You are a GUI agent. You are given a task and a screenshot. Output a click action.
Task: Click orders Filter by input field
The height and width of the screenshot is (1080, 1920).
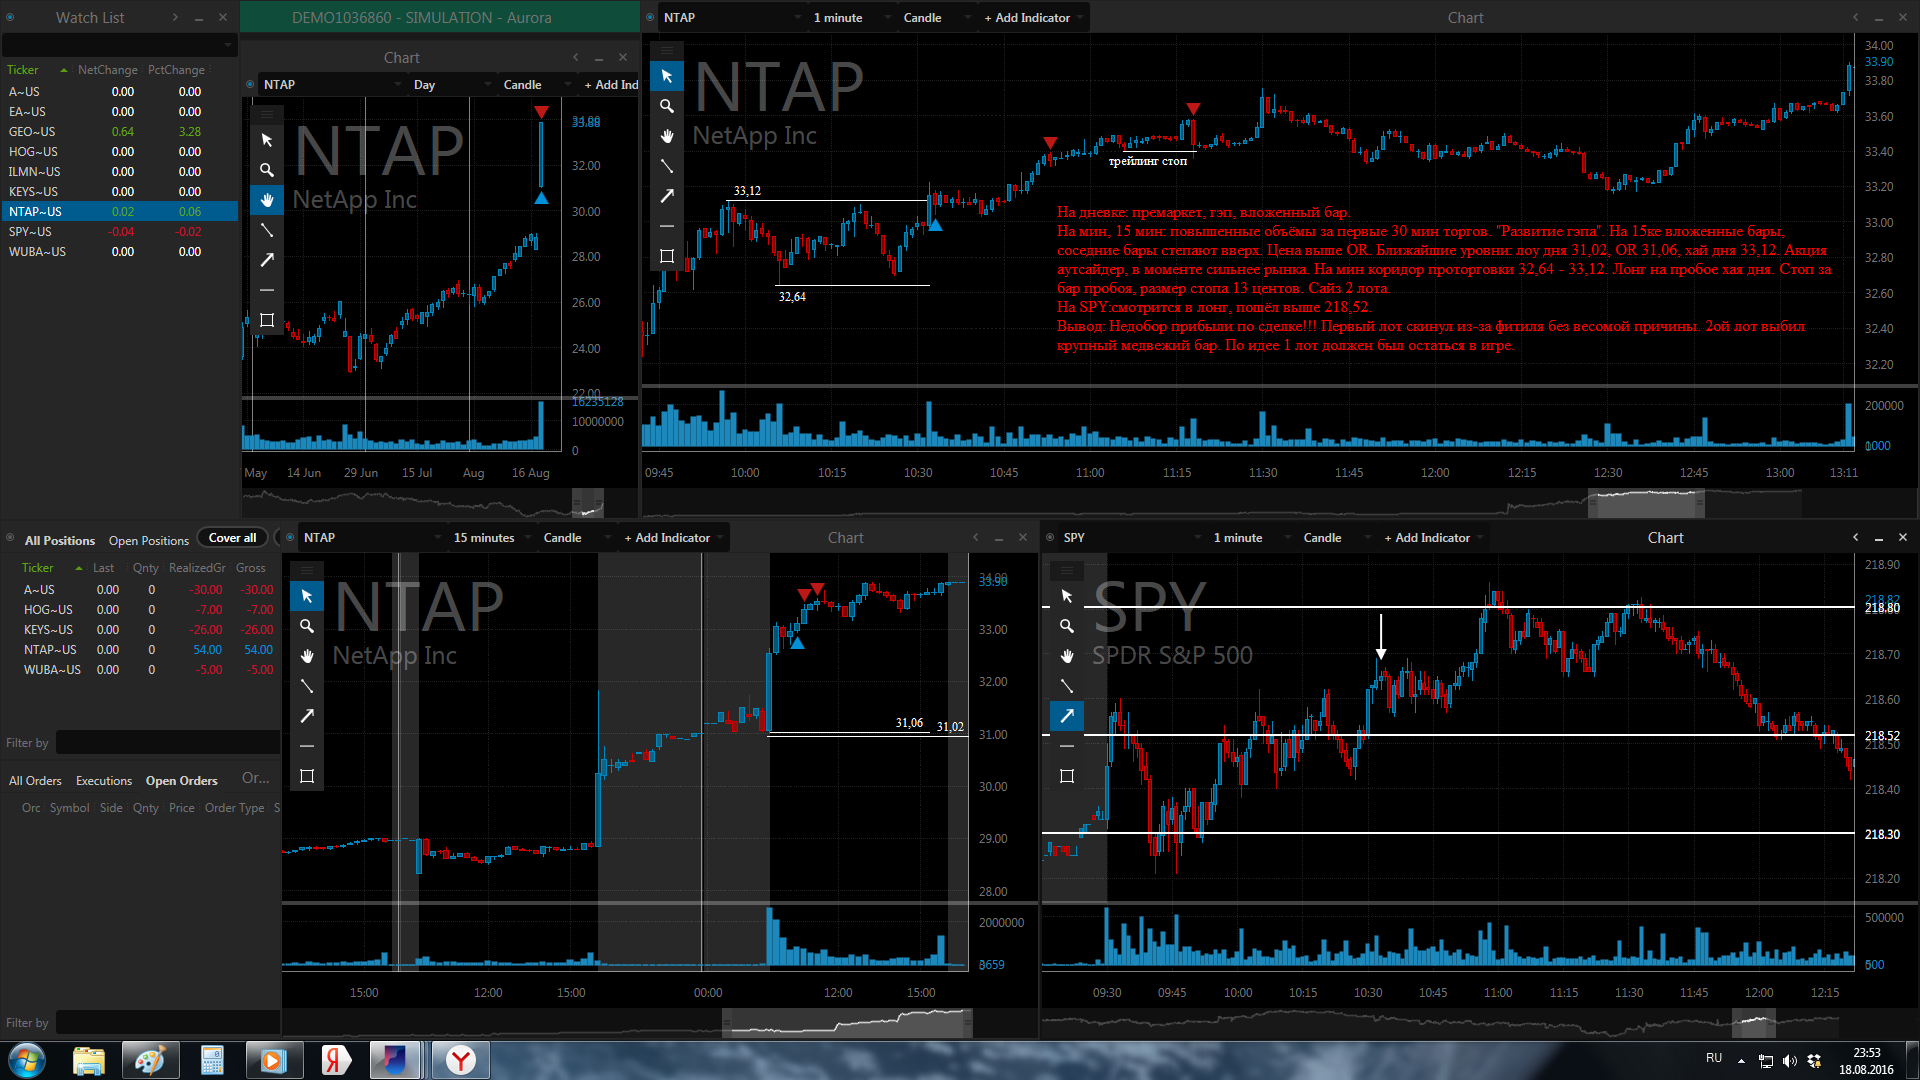click(168, 1022)
